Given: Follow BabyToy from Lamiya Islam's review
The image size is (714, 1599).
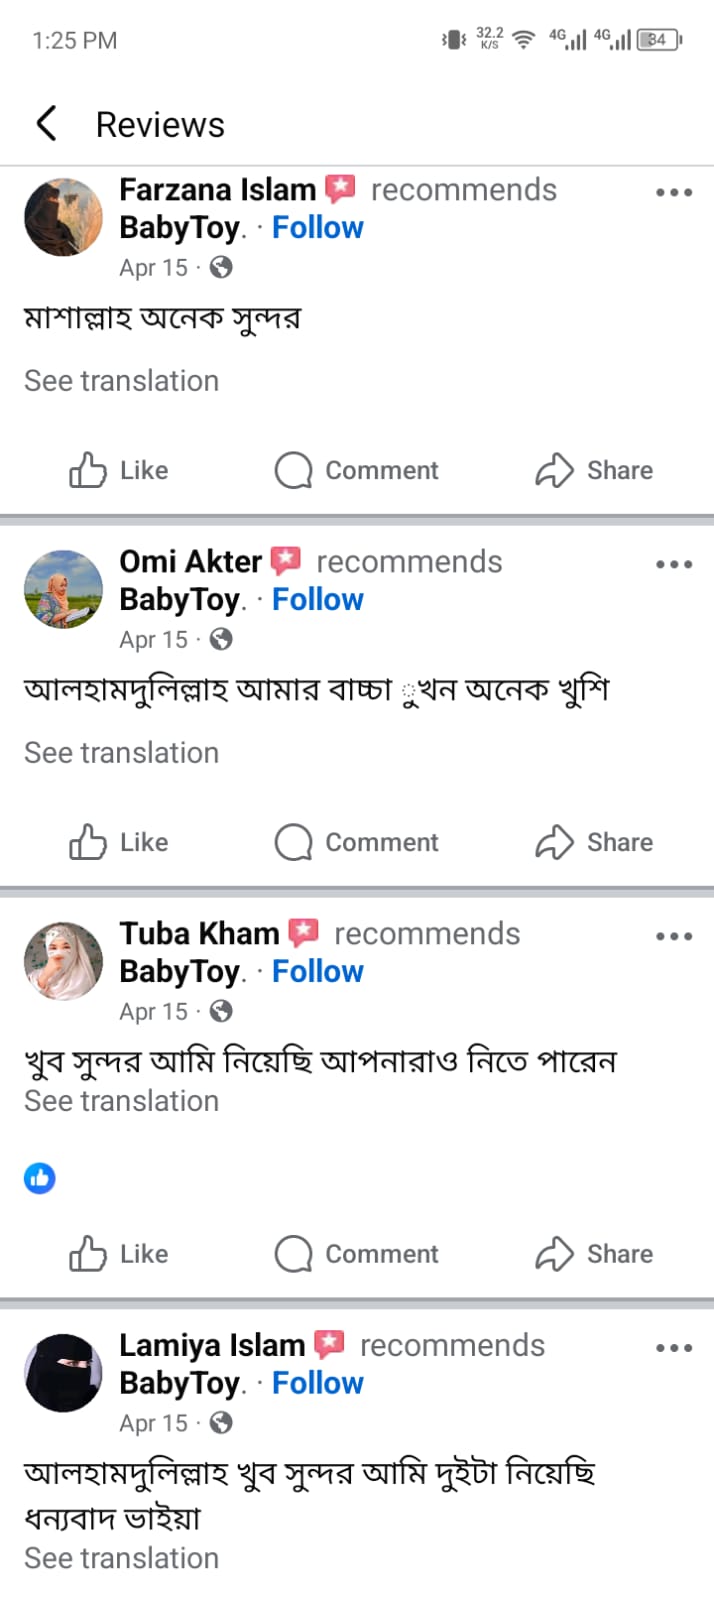Looking at the screenshot, I should [x=317, y=1383].
